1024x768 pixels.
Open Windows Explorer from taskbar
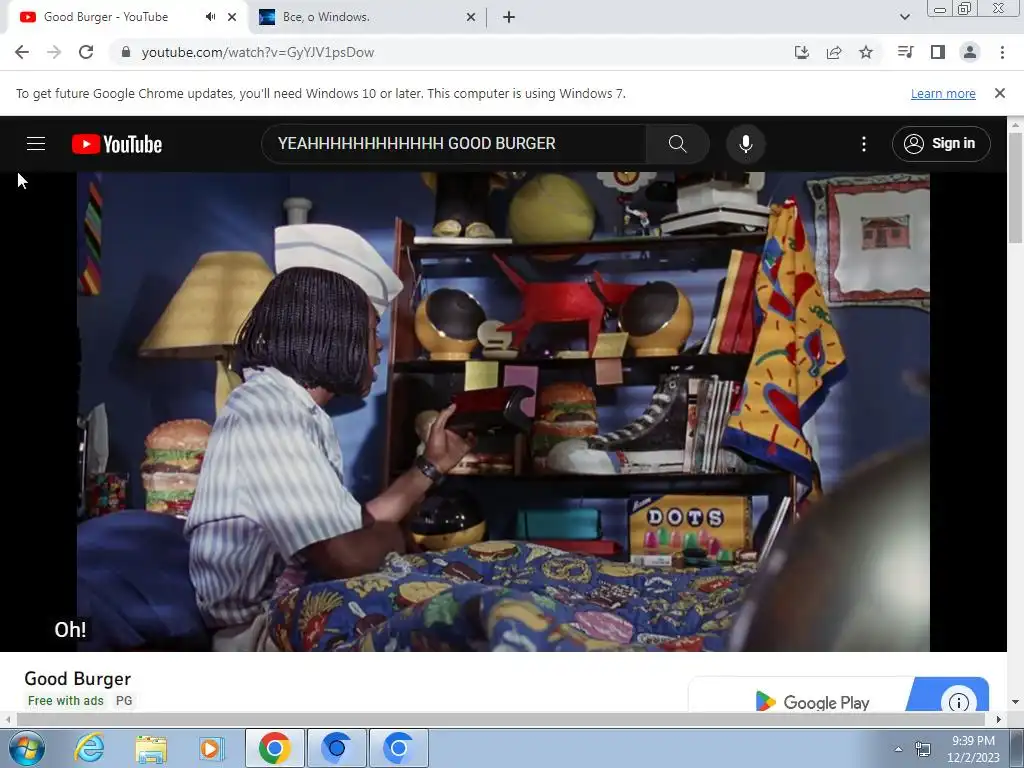pyautogui.click(x=152, y=749)
